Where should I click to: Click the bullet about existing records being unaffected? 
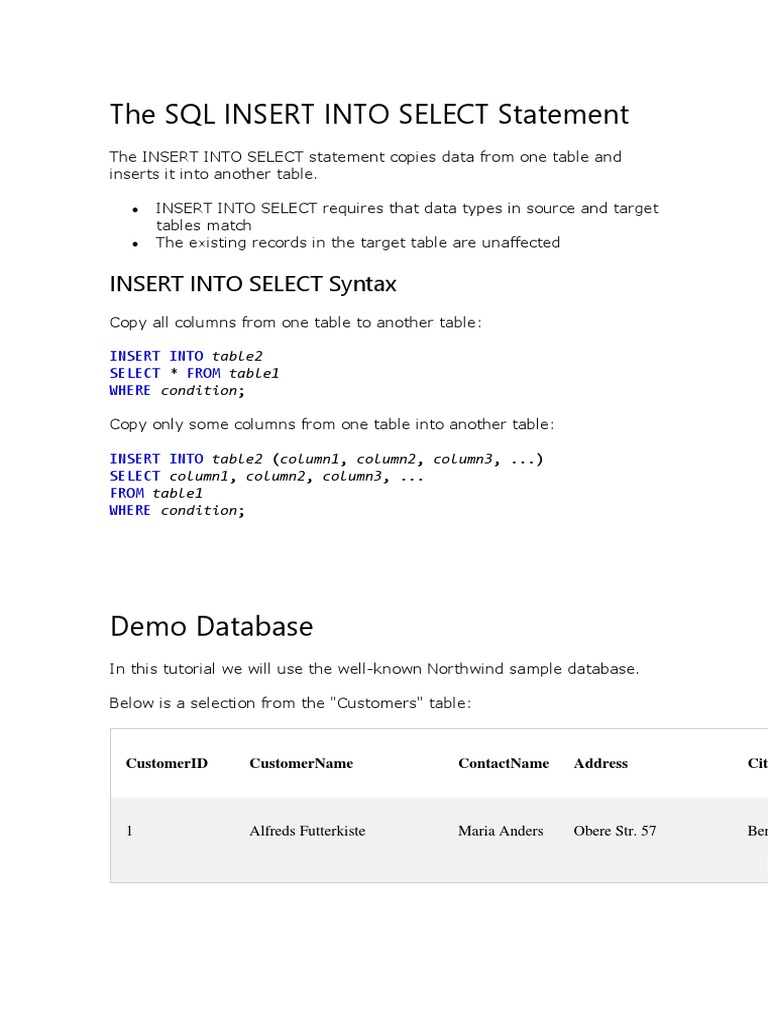[357, 242]
